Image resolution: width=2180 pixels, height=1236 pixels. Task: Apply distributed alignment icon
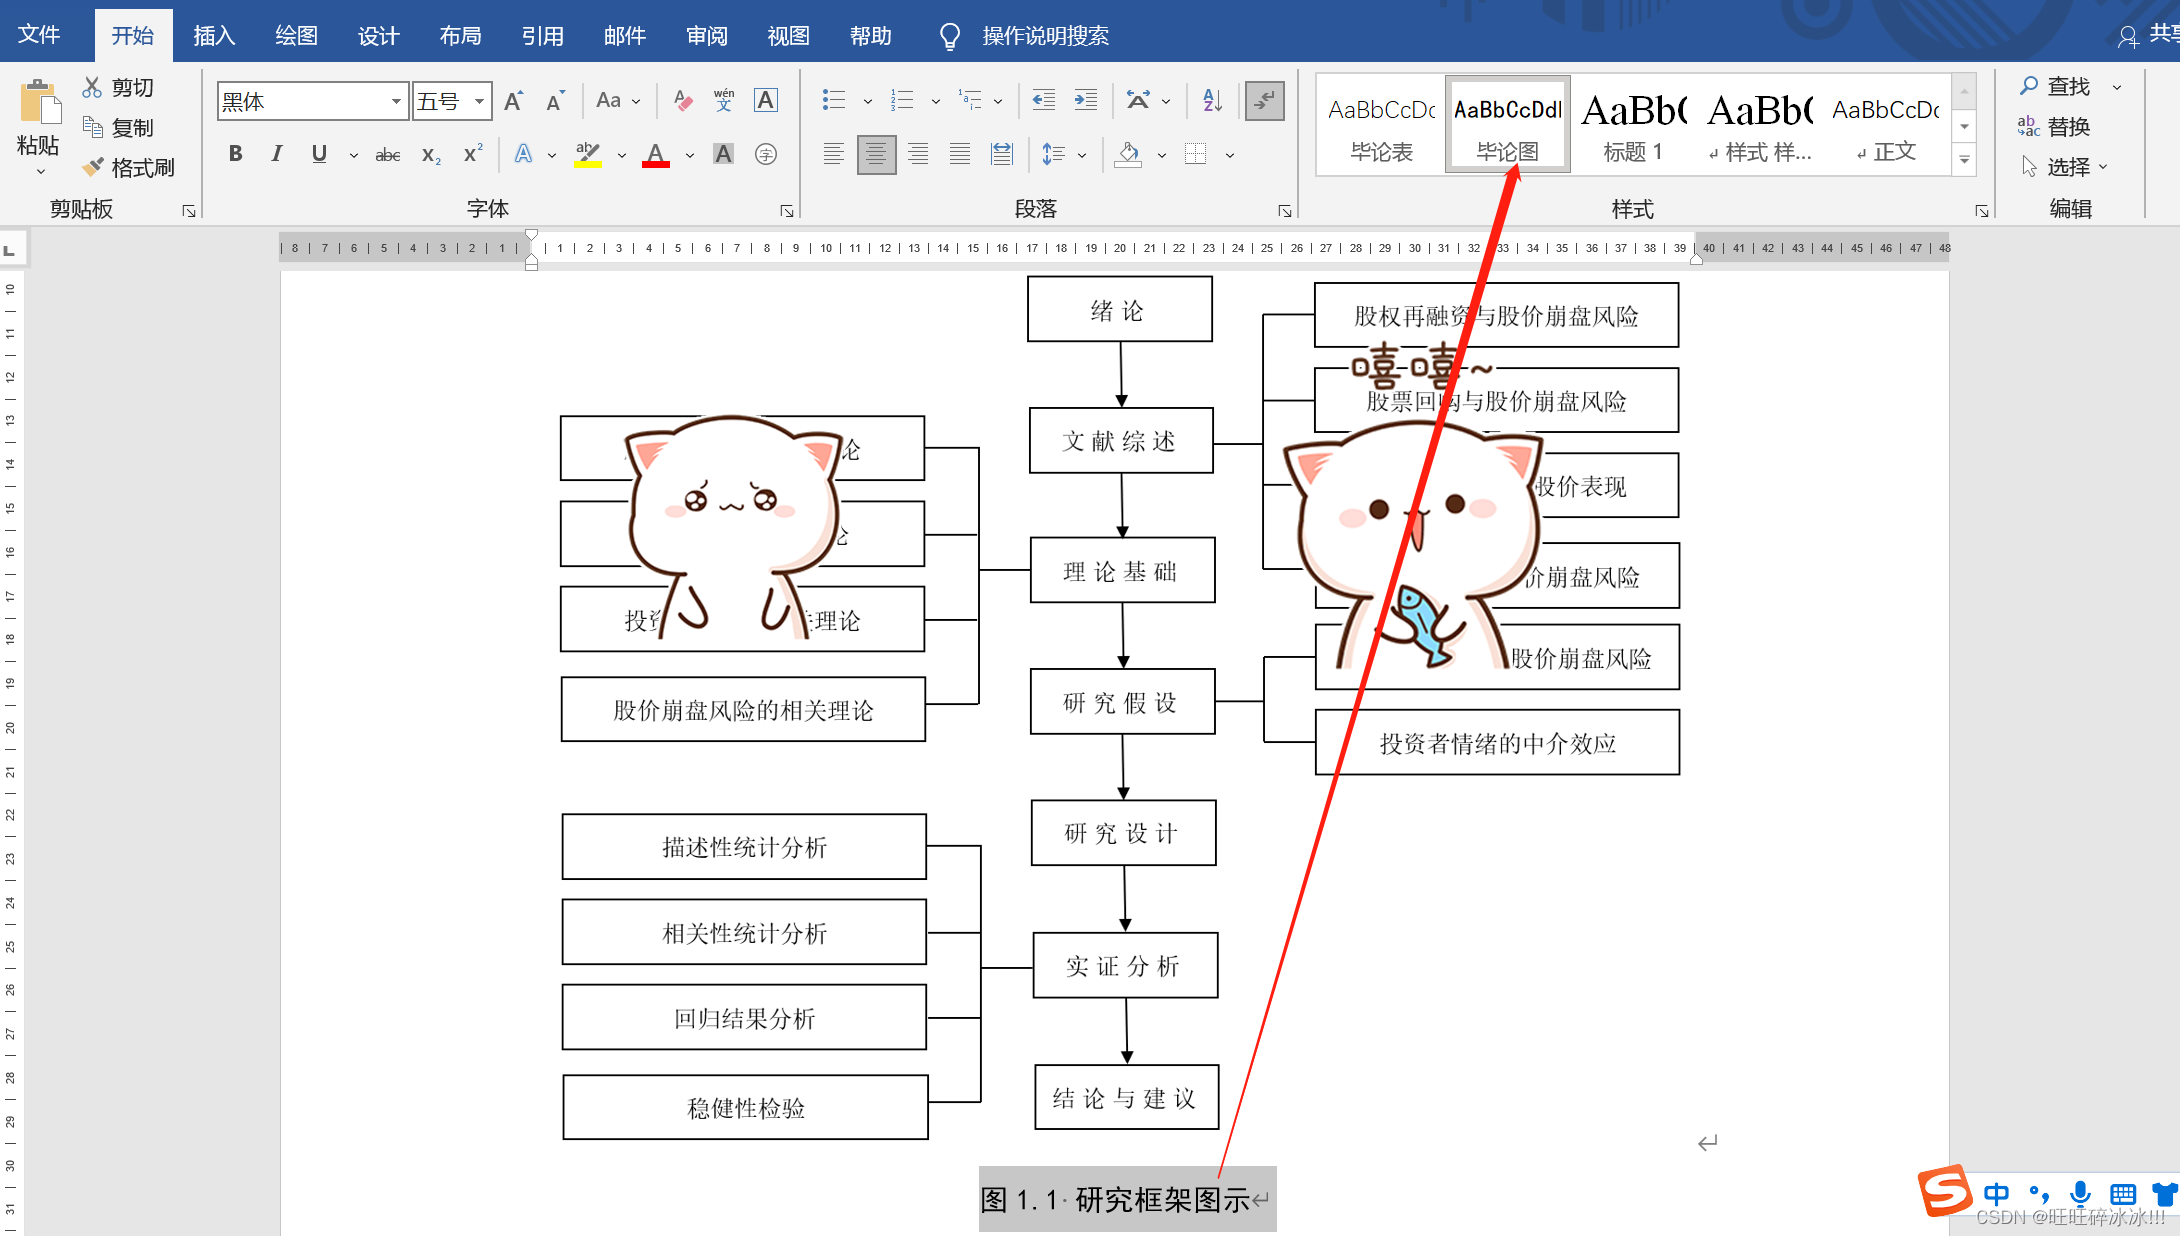(x=1002, y=154)
